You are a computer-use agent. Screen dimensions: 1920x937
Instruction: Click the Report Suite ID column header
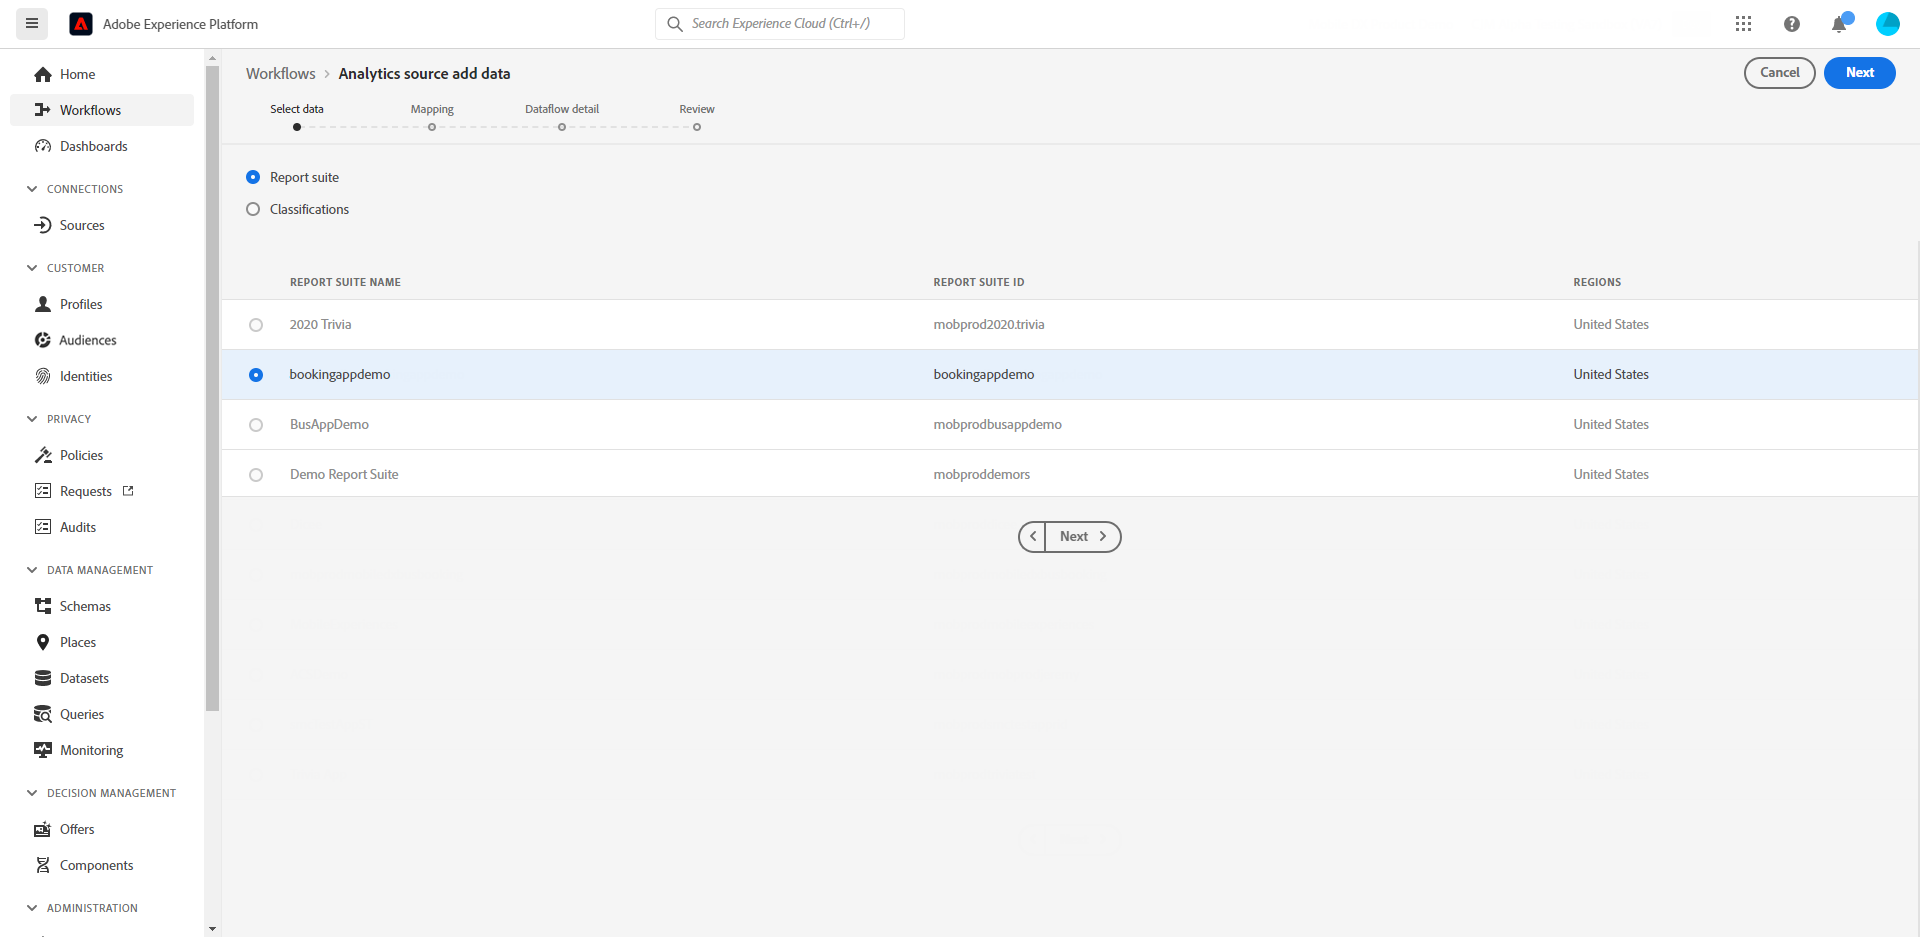(979, 282)
